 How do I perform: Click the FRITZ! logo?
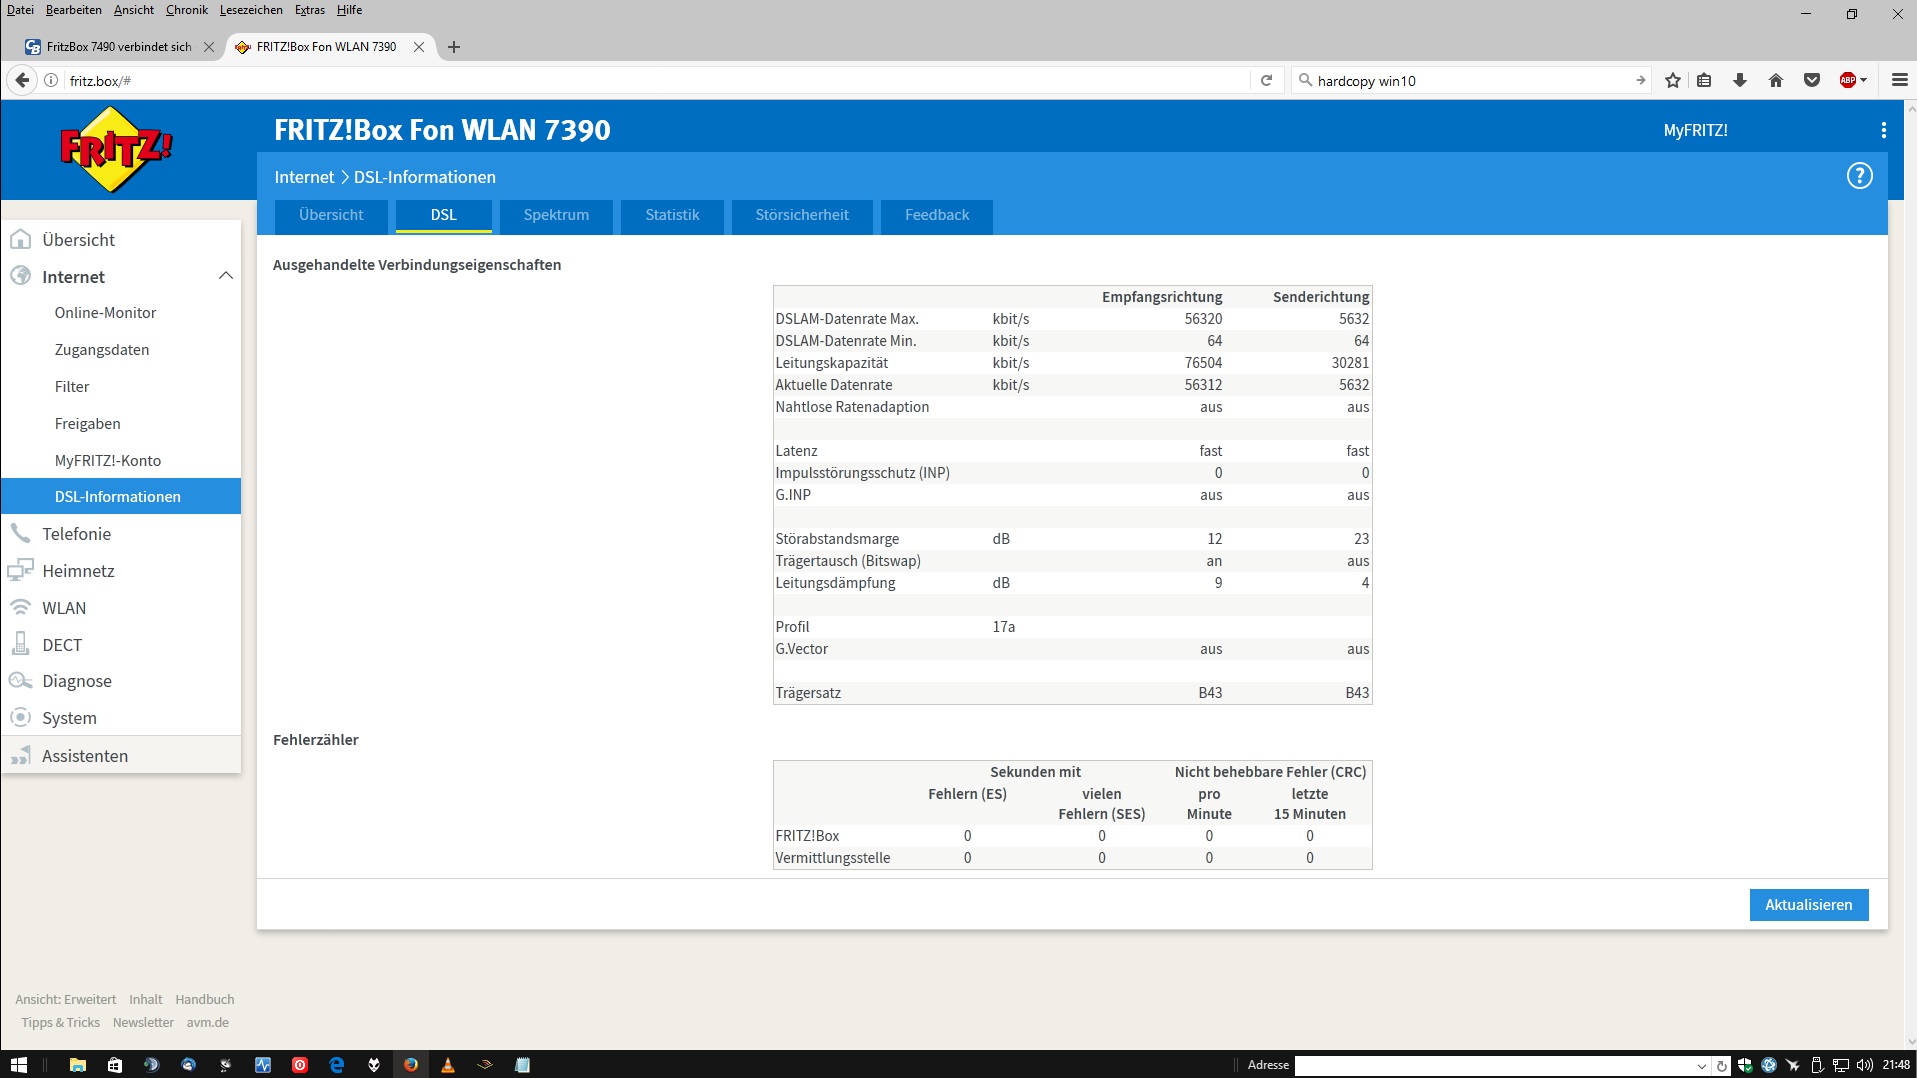[116, 149]
